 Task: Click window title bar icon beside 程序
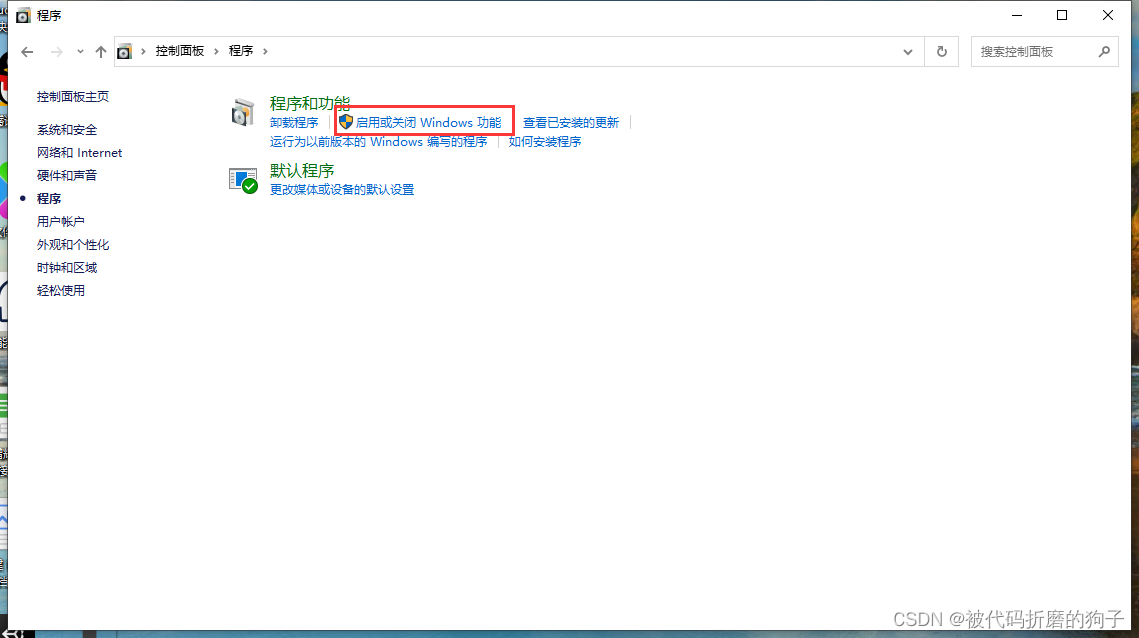click(x=23, y=15)
